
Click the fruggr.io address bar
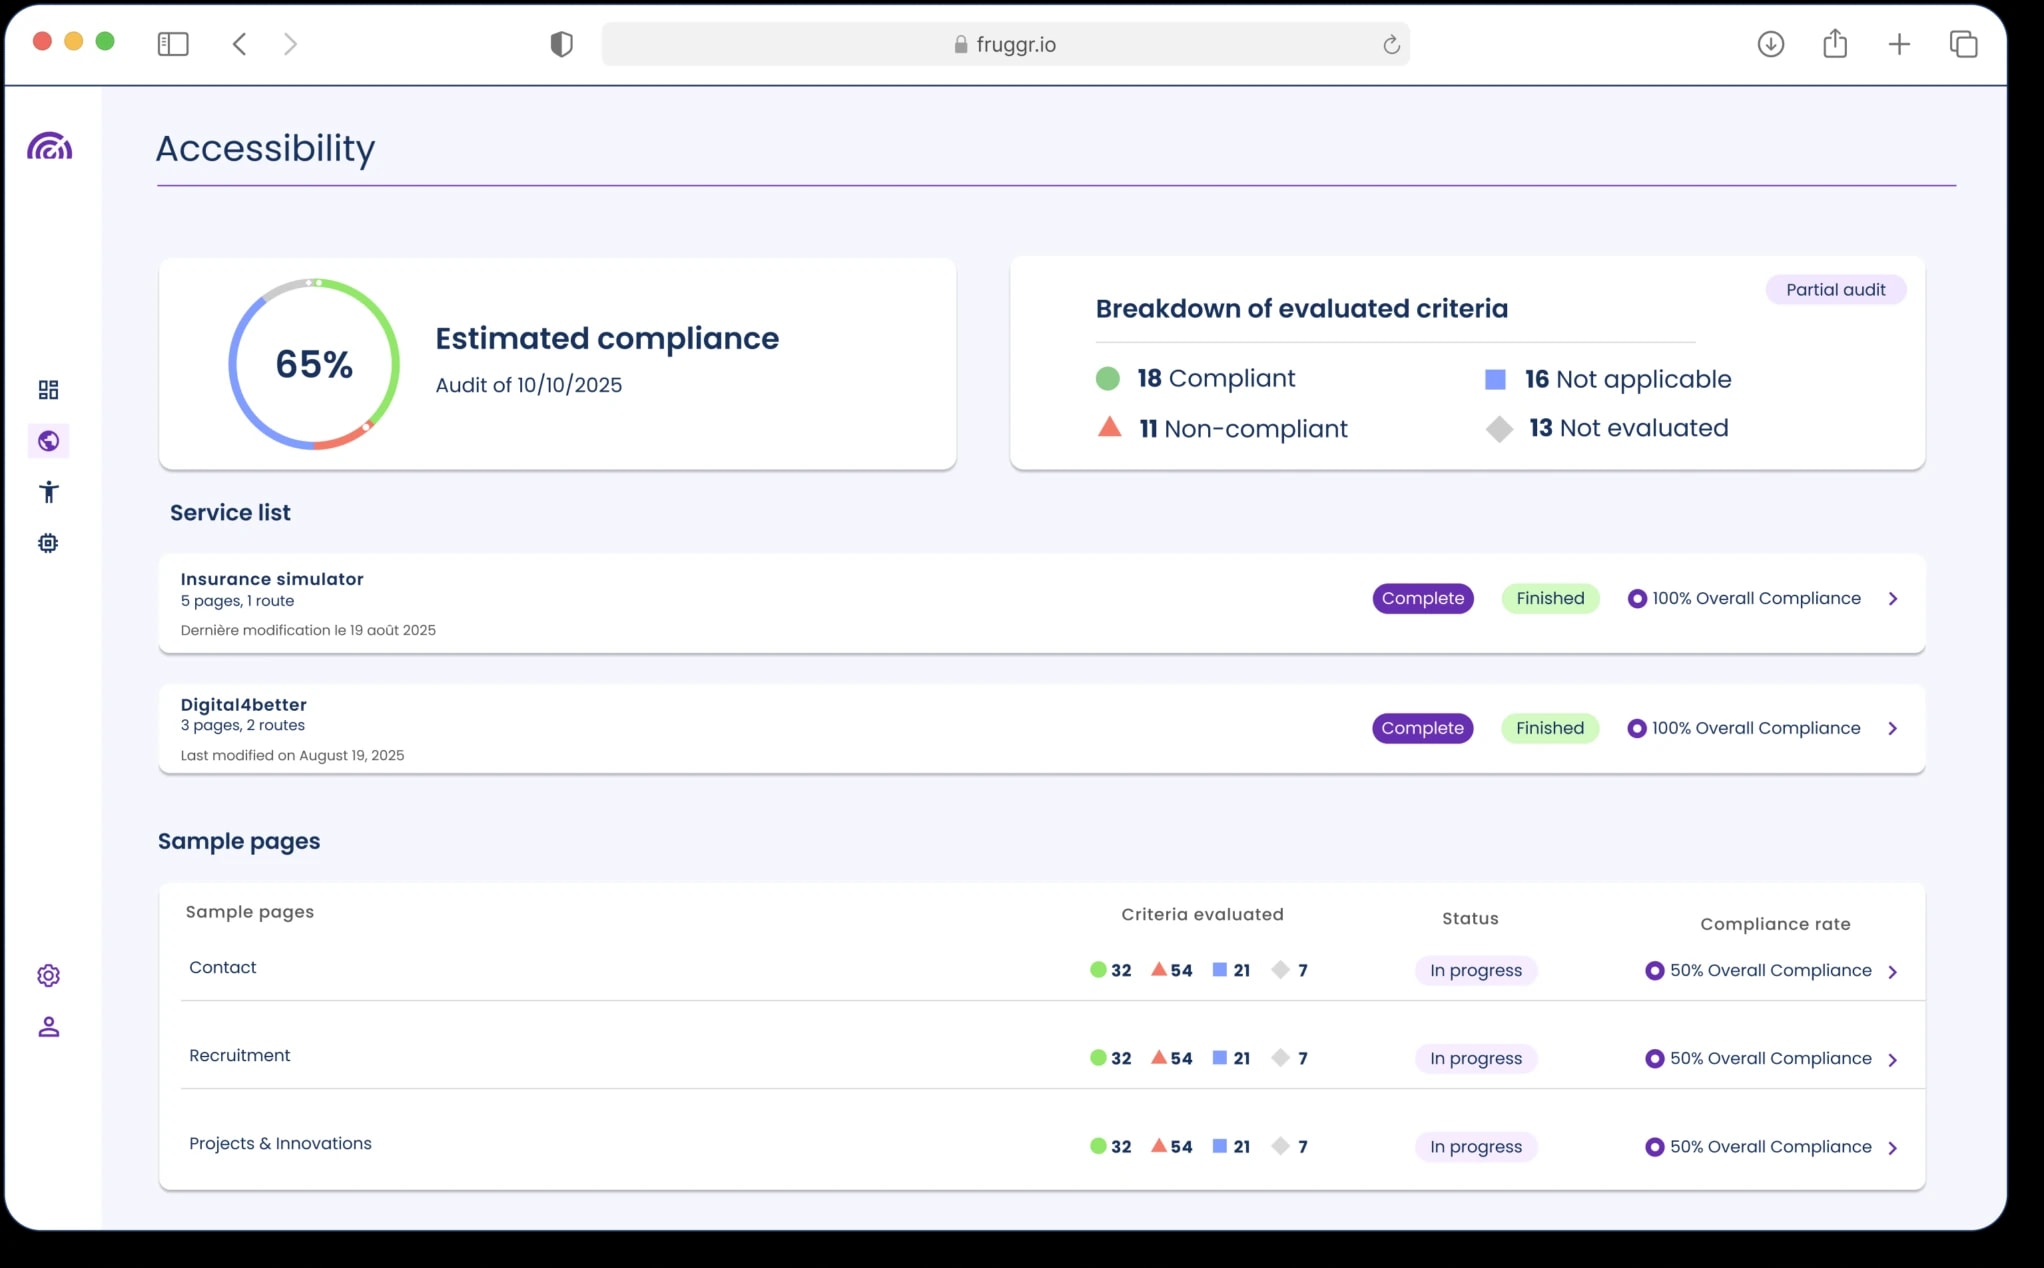(x=1005, y=44)
